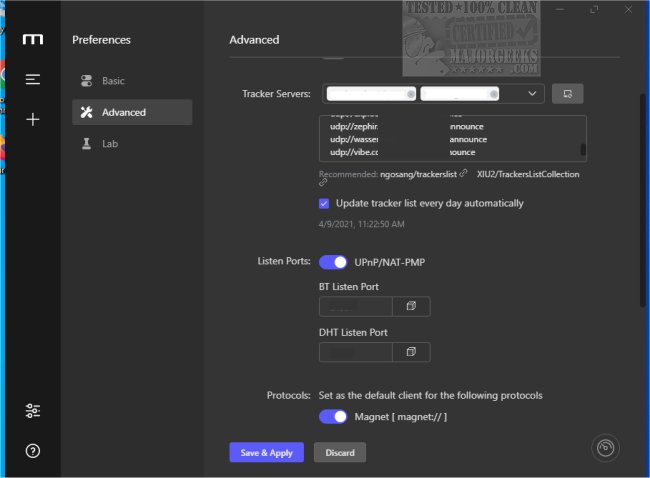The width and height of the screenshot is (650, 478).
Task: Switch to the Basic preferences tab
Action: (113, 80)
